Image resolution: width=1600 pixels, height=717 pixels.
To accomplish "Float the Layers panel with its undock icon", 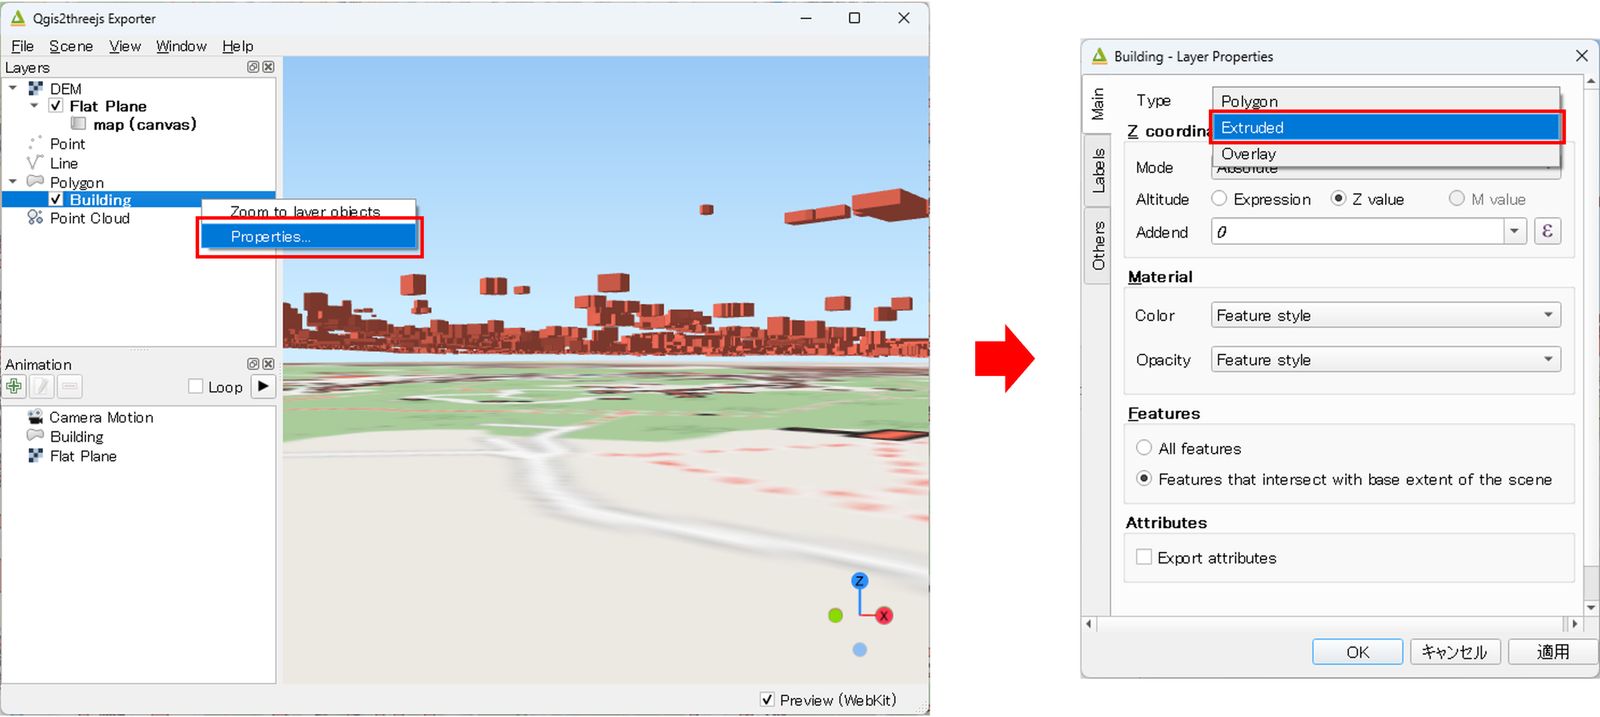I will (x=253, y=67).
